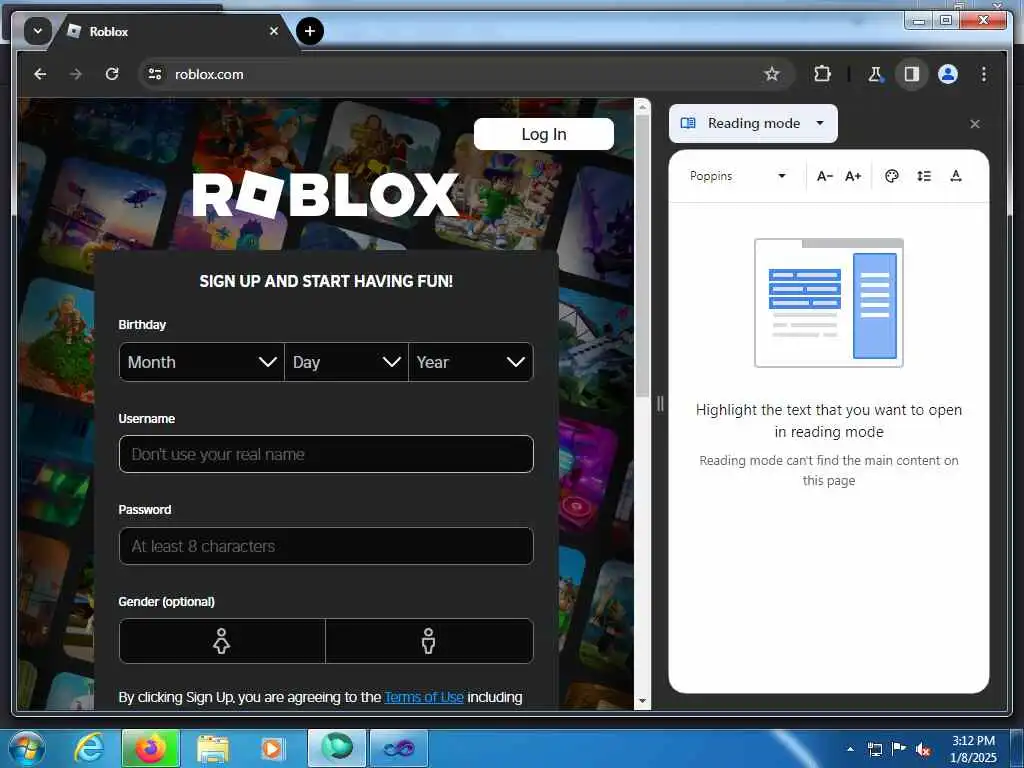Open the Chrome three-dot menu
Viewport: 1024px width, 768px height.
(x=984, y=74)
